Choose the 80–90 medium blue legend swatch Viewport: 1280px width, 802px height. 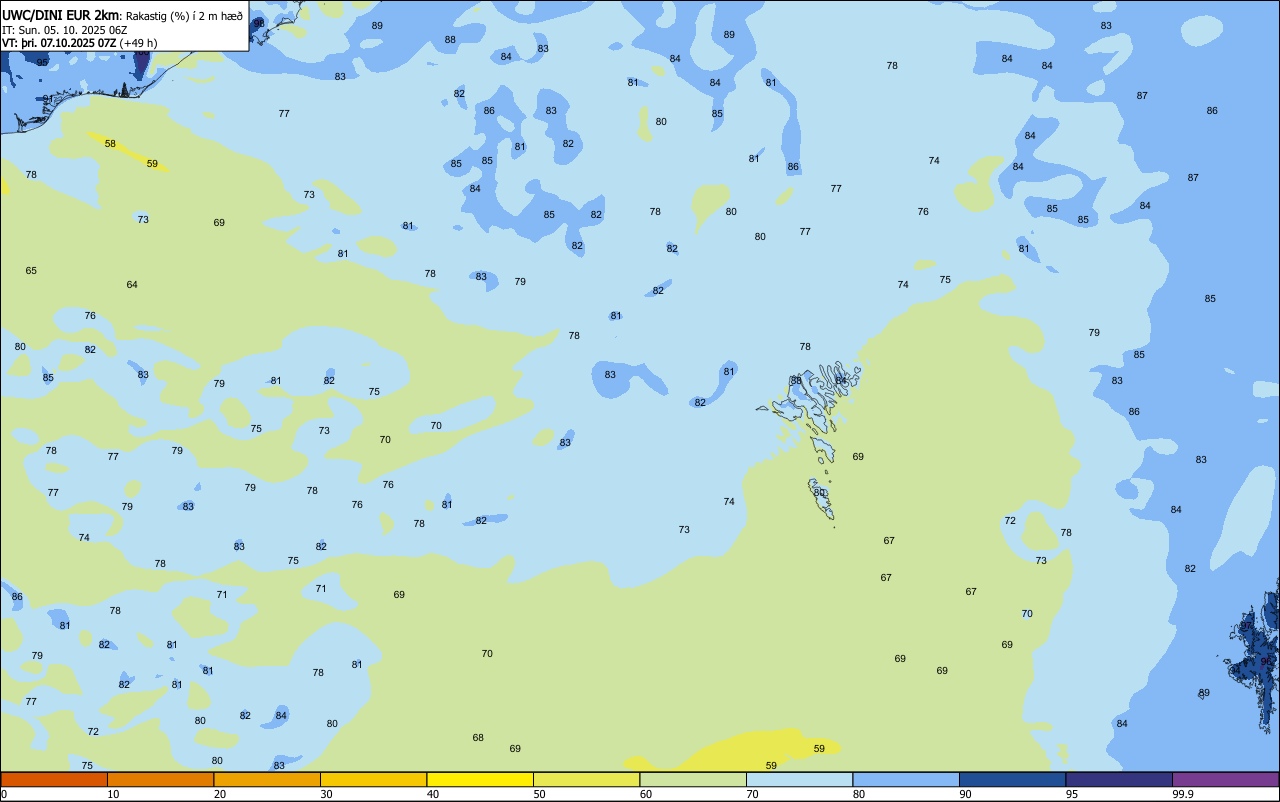(906, 779)
